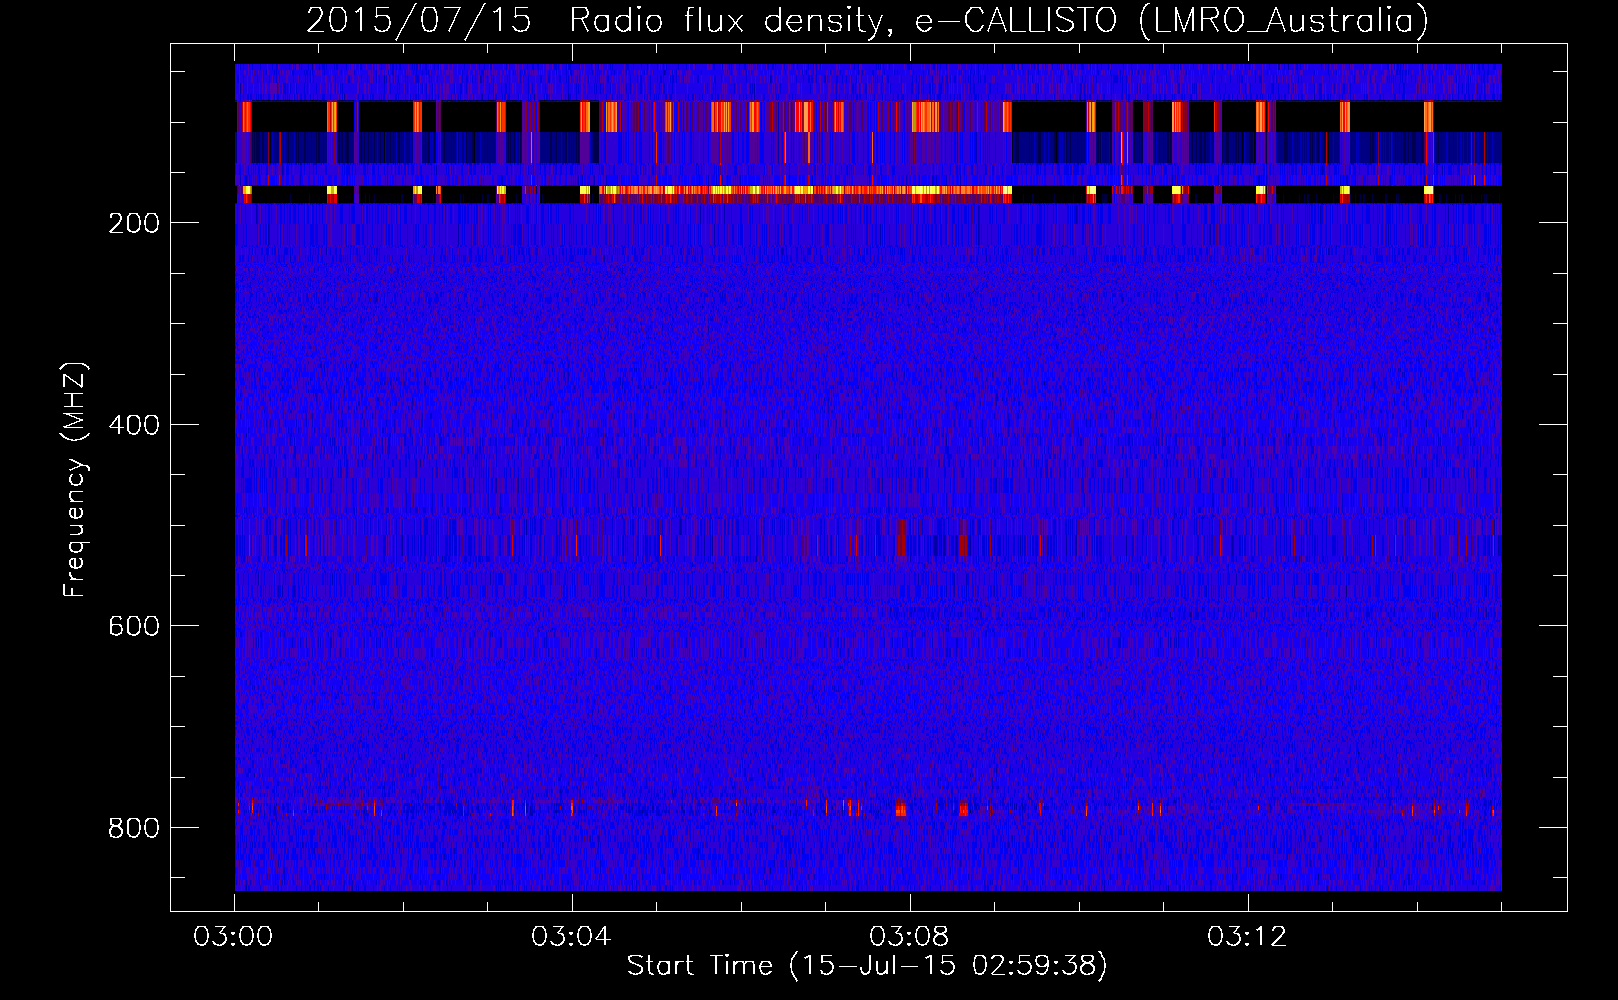1618x1000 pixels.
Task: Click the '400' frequency tick label
Action: (134, 425)
